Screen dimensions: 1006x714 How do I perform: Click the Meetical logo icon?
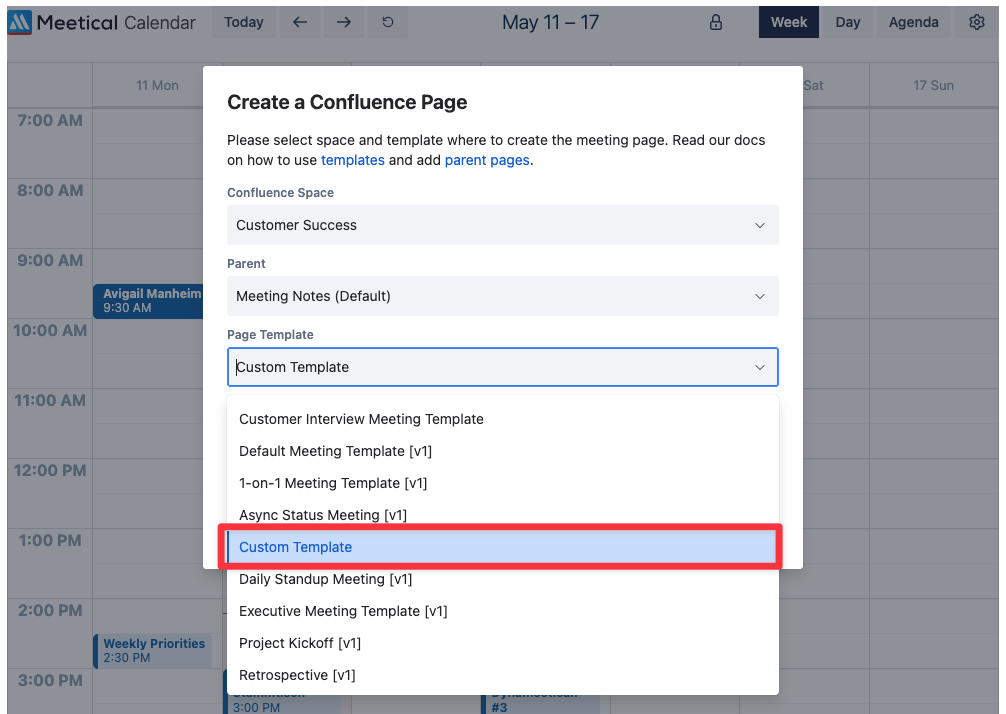19,22
